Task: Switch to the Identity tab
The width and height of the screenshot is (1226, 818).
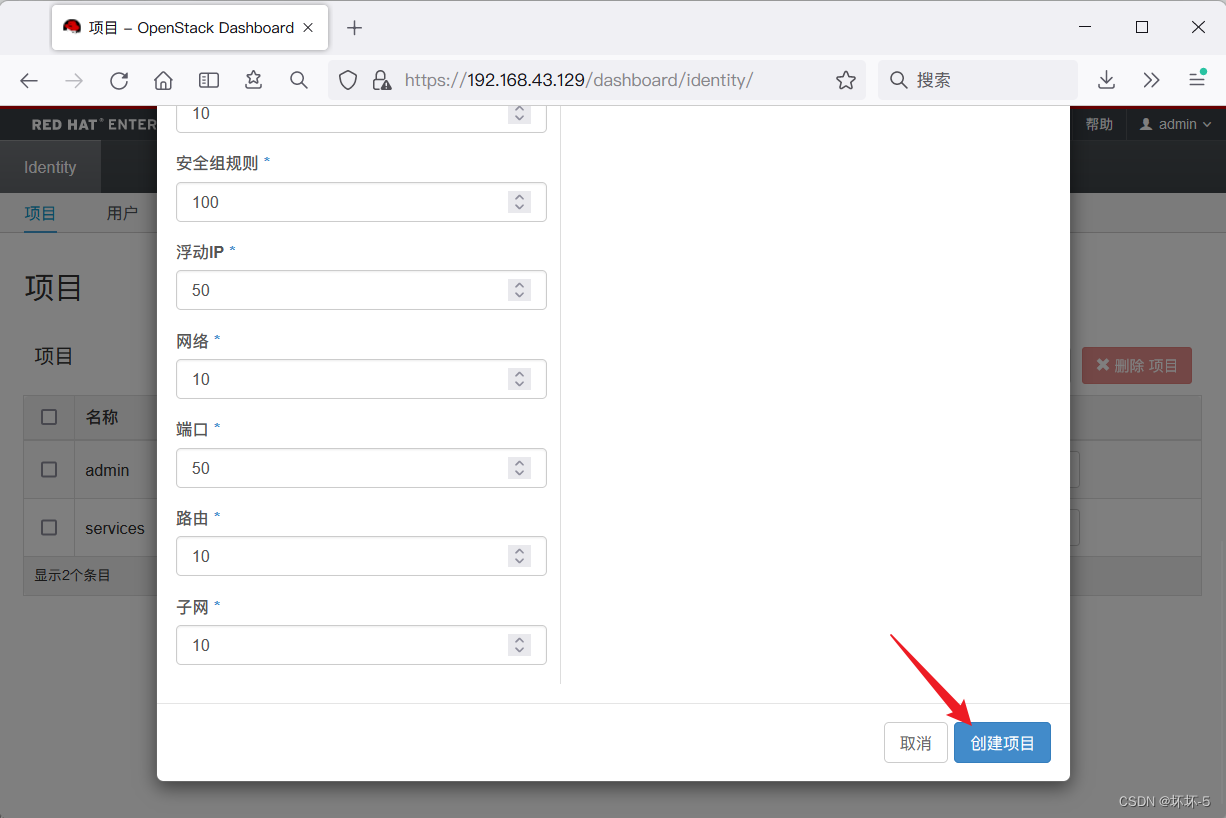Action: click(50, 167)
